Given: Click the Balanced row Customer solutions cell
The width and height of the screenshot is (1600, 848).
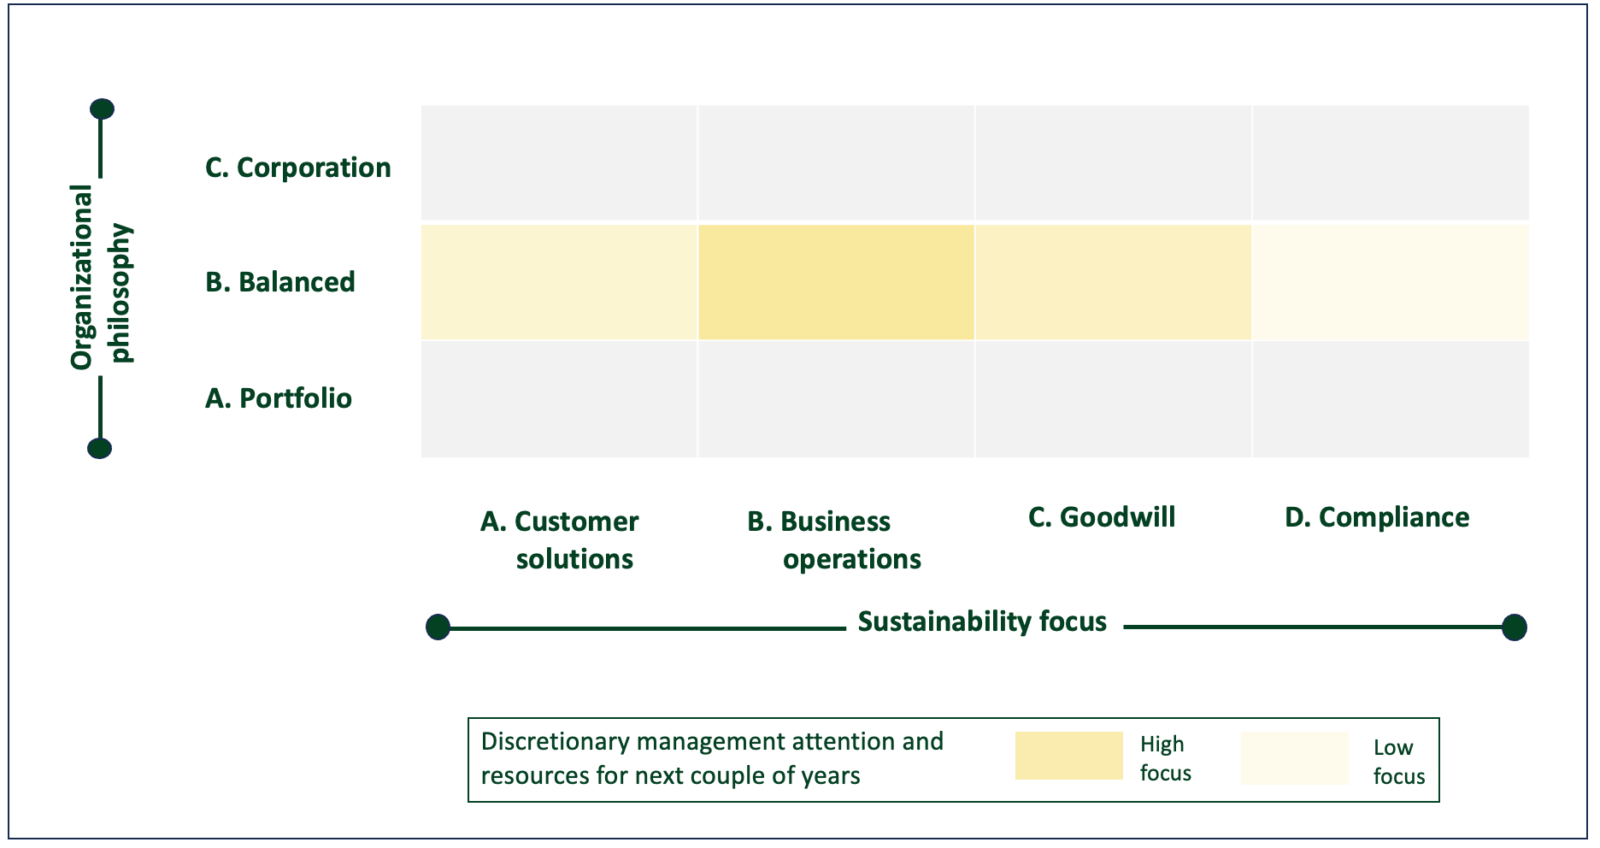Looking at the screenshot, I should [559, 282].
